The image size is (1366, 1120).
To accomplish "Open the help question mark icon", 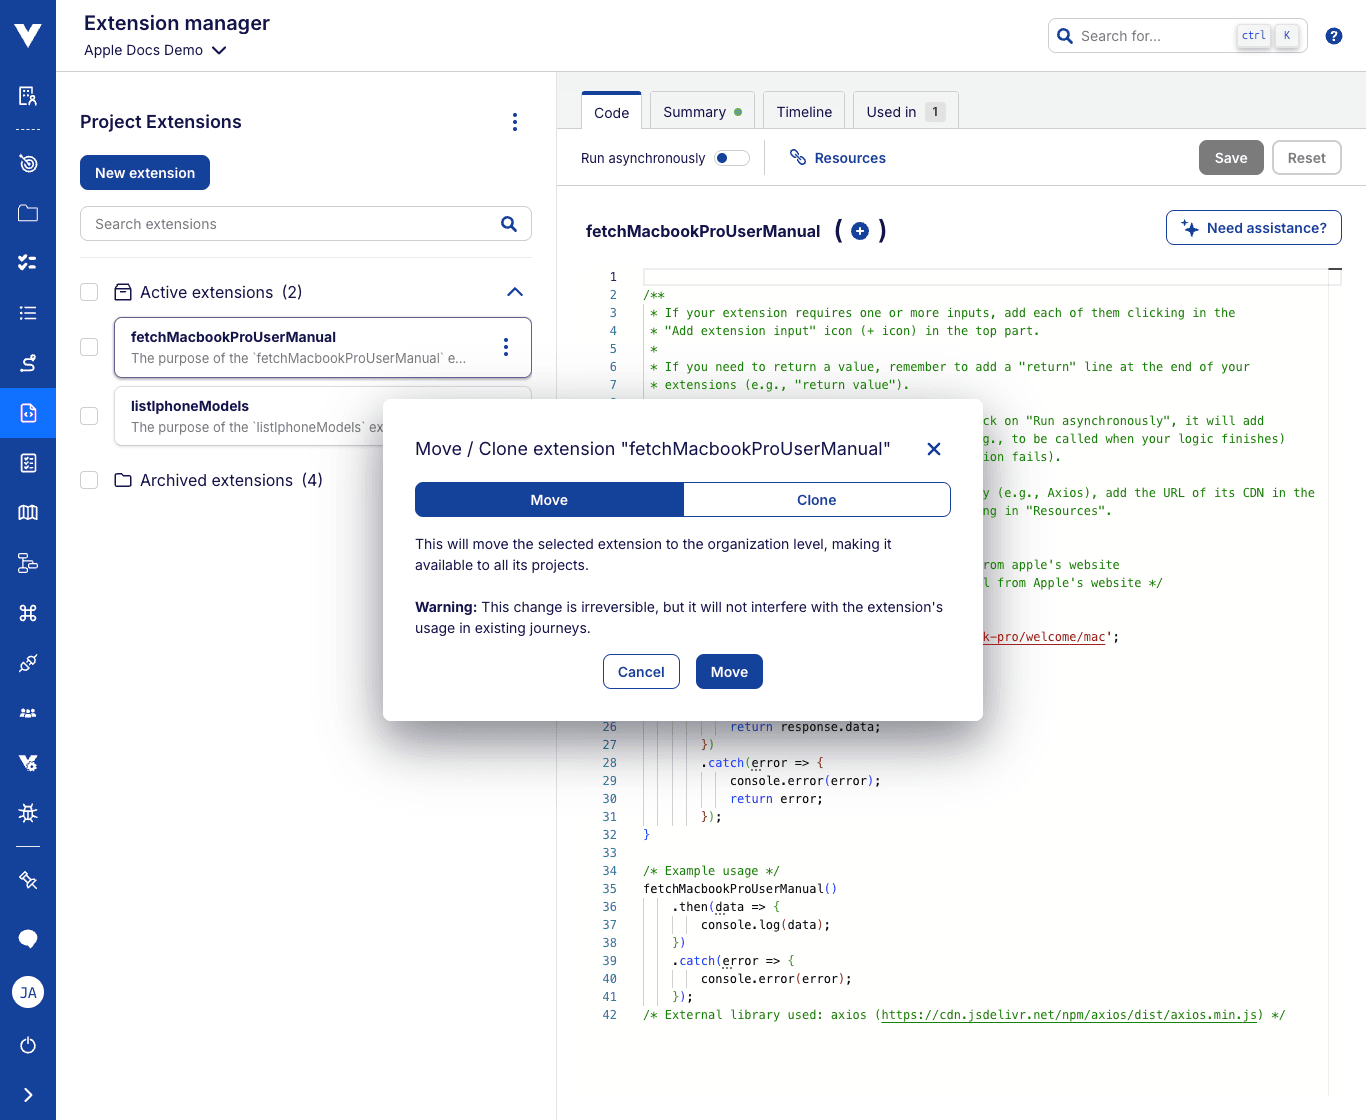I will [x=1333, y=36].
